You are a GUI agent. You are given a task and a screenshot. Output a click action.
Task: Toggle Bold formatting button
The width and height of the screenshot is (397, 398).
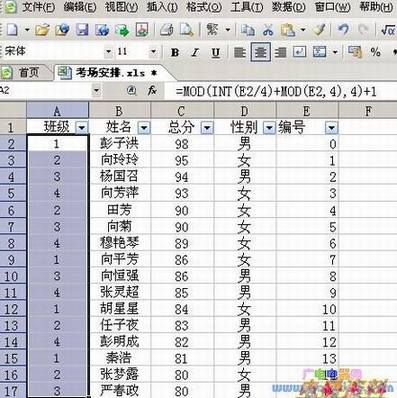(x=175, y=52)
